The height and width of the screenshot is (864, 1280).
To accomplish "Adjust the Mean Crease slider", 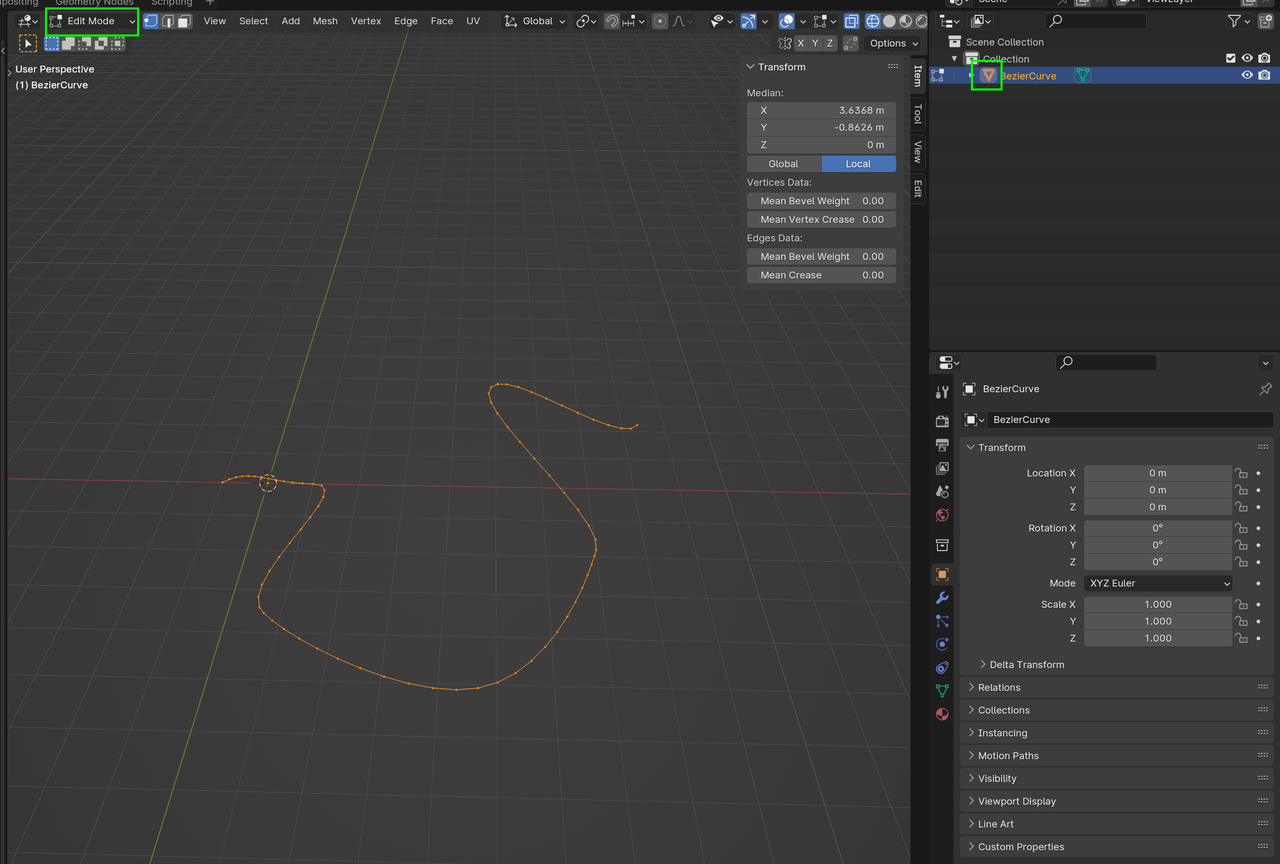I will point(821,275).
